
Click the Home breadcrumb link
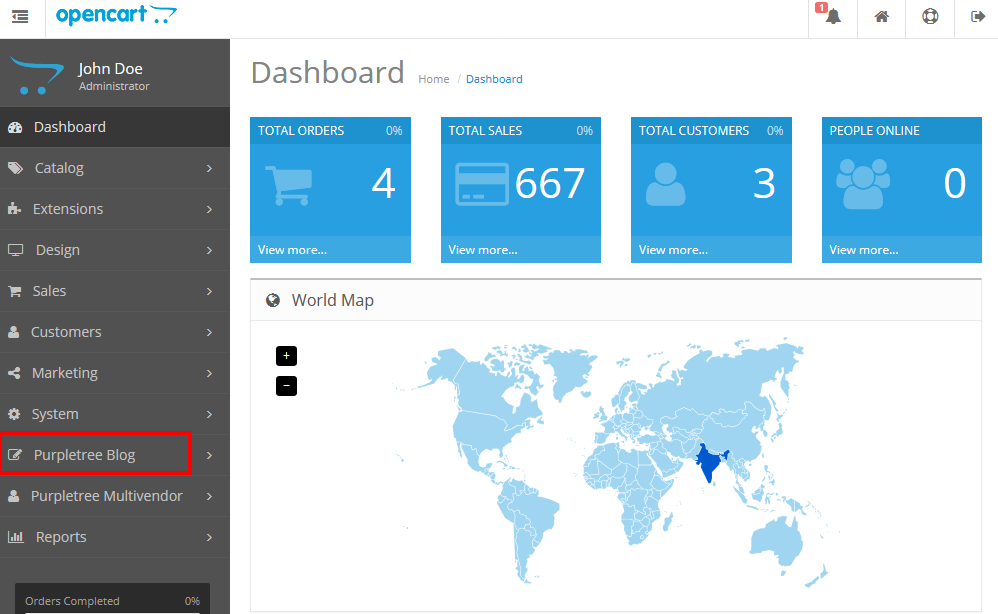433,79
